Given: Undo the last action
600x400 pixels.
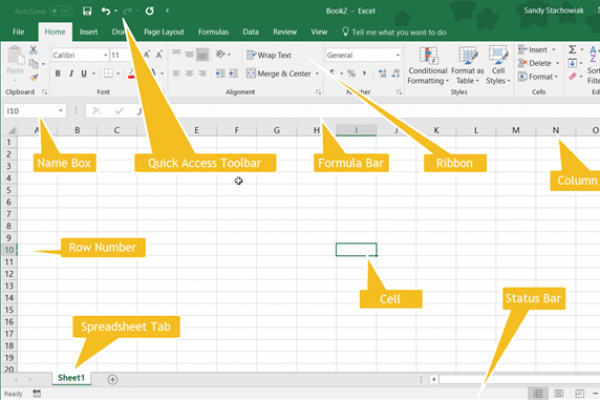Looking at the screenshot, I should coord(105,10).
